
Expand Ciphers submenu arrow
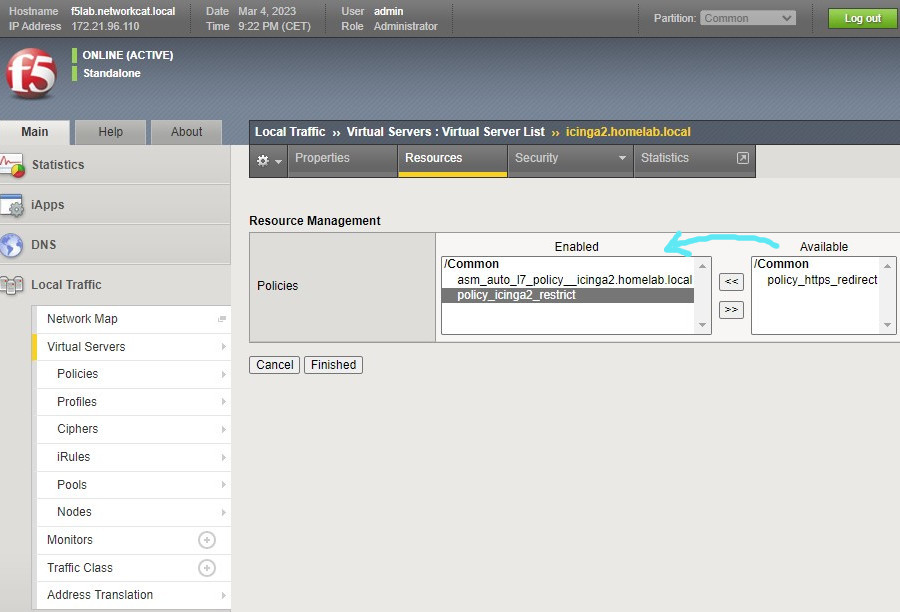point(223,429)
